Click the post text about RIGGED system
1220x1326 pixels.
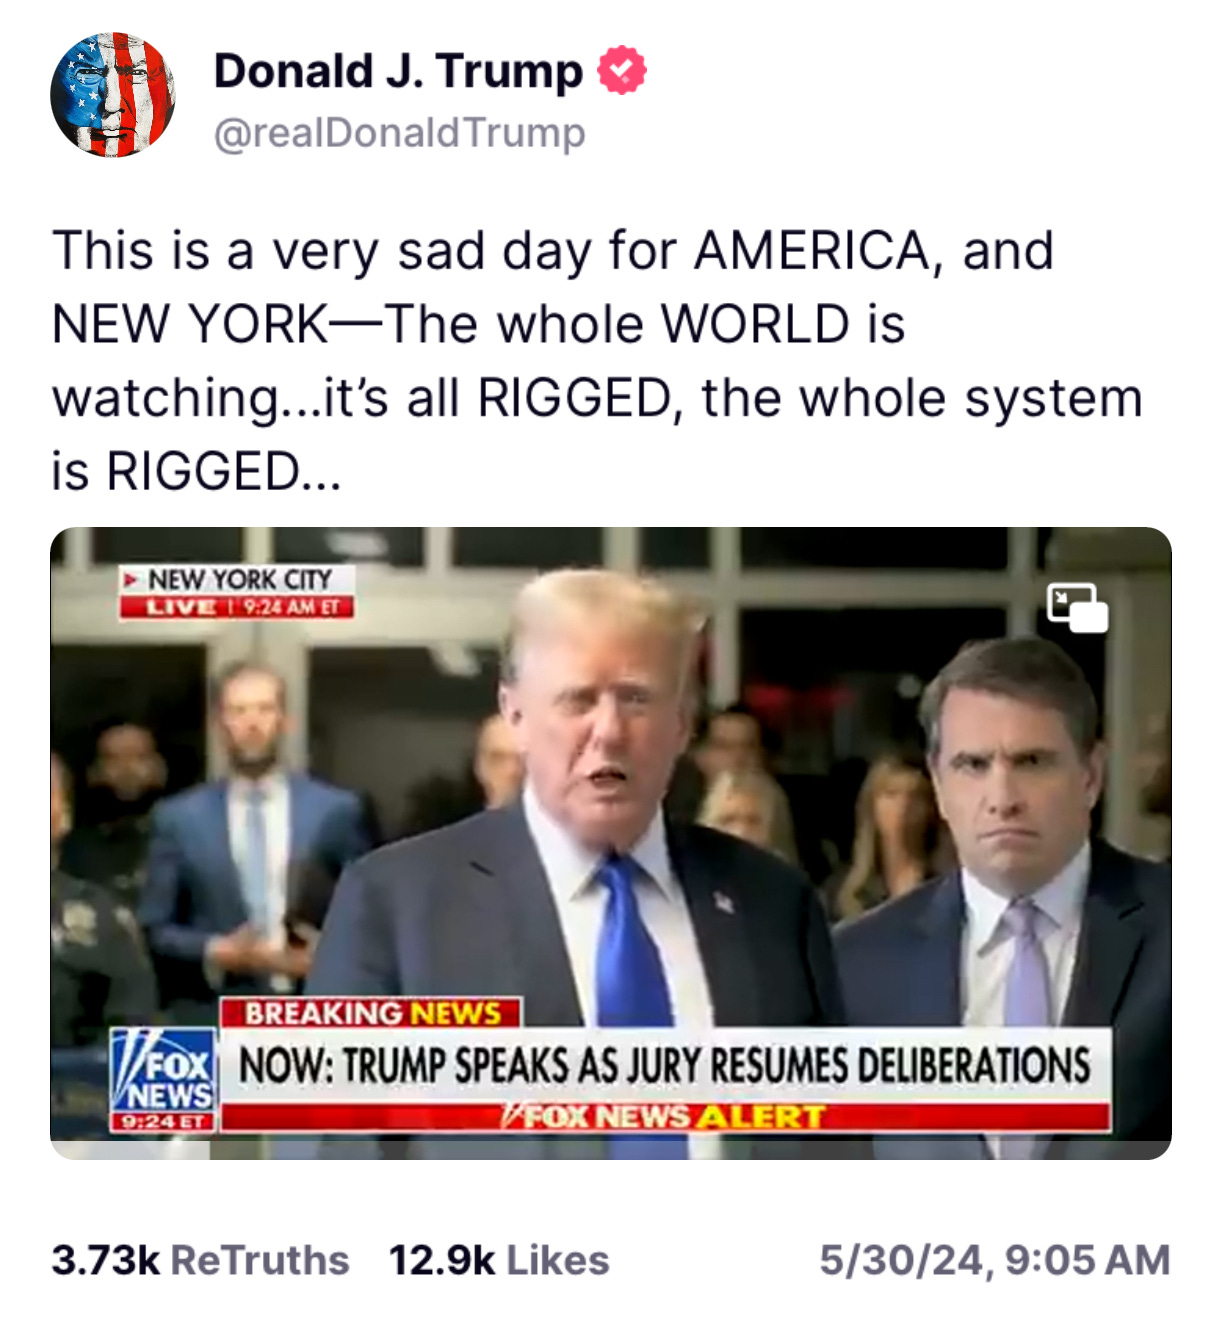[597, 360]
